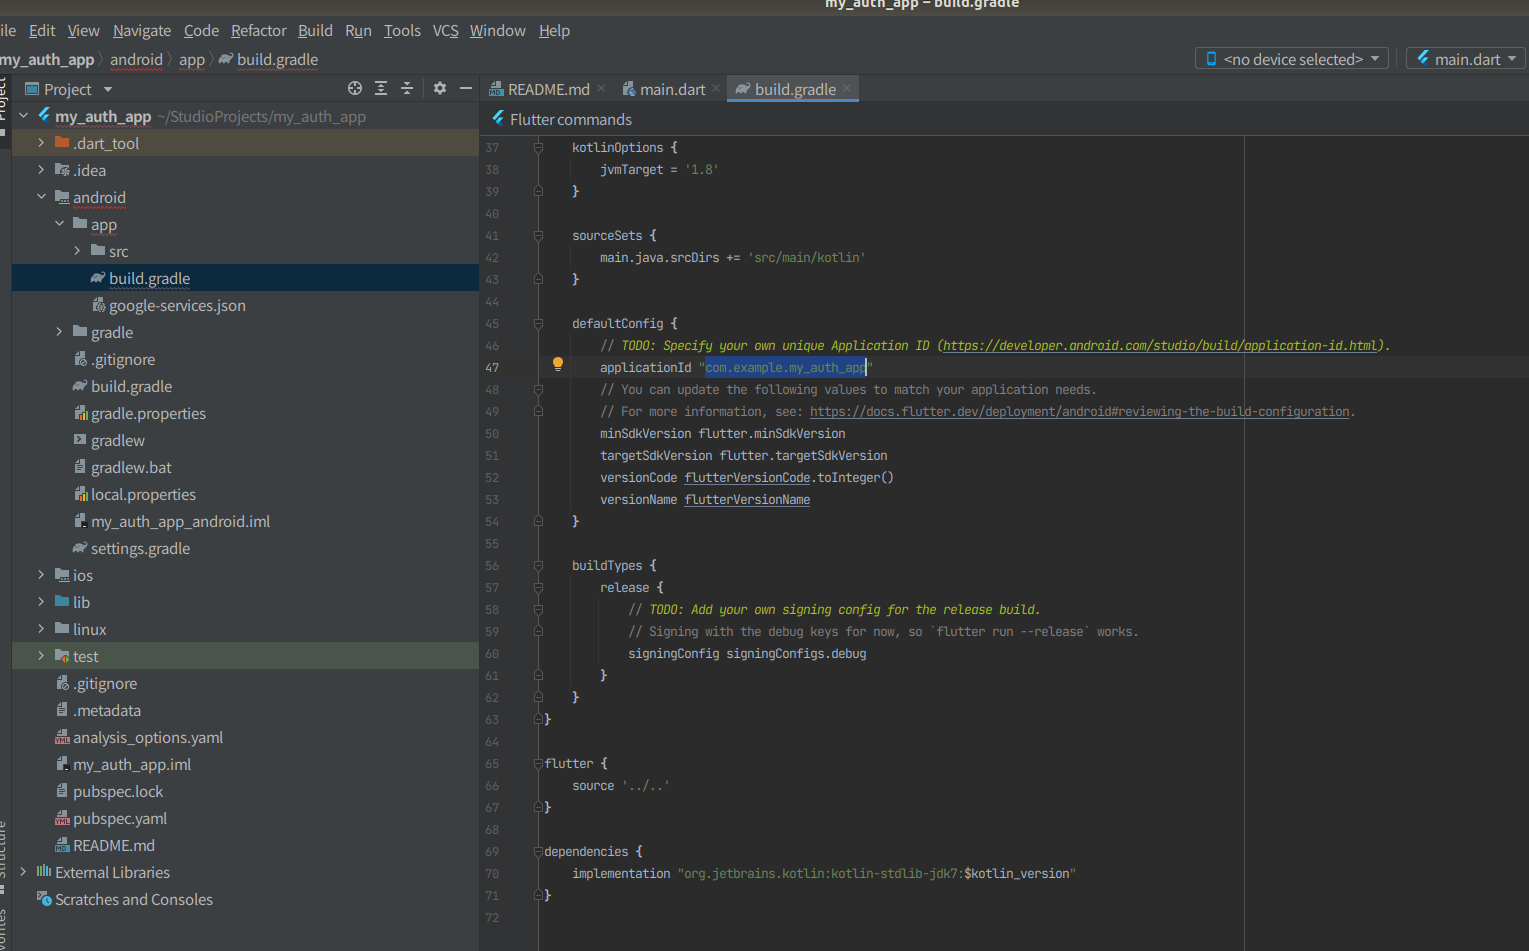Viewport: 1529px width, 951px height.
Task: Open Project panel settings gear
Action: click(x=440, y=89)
